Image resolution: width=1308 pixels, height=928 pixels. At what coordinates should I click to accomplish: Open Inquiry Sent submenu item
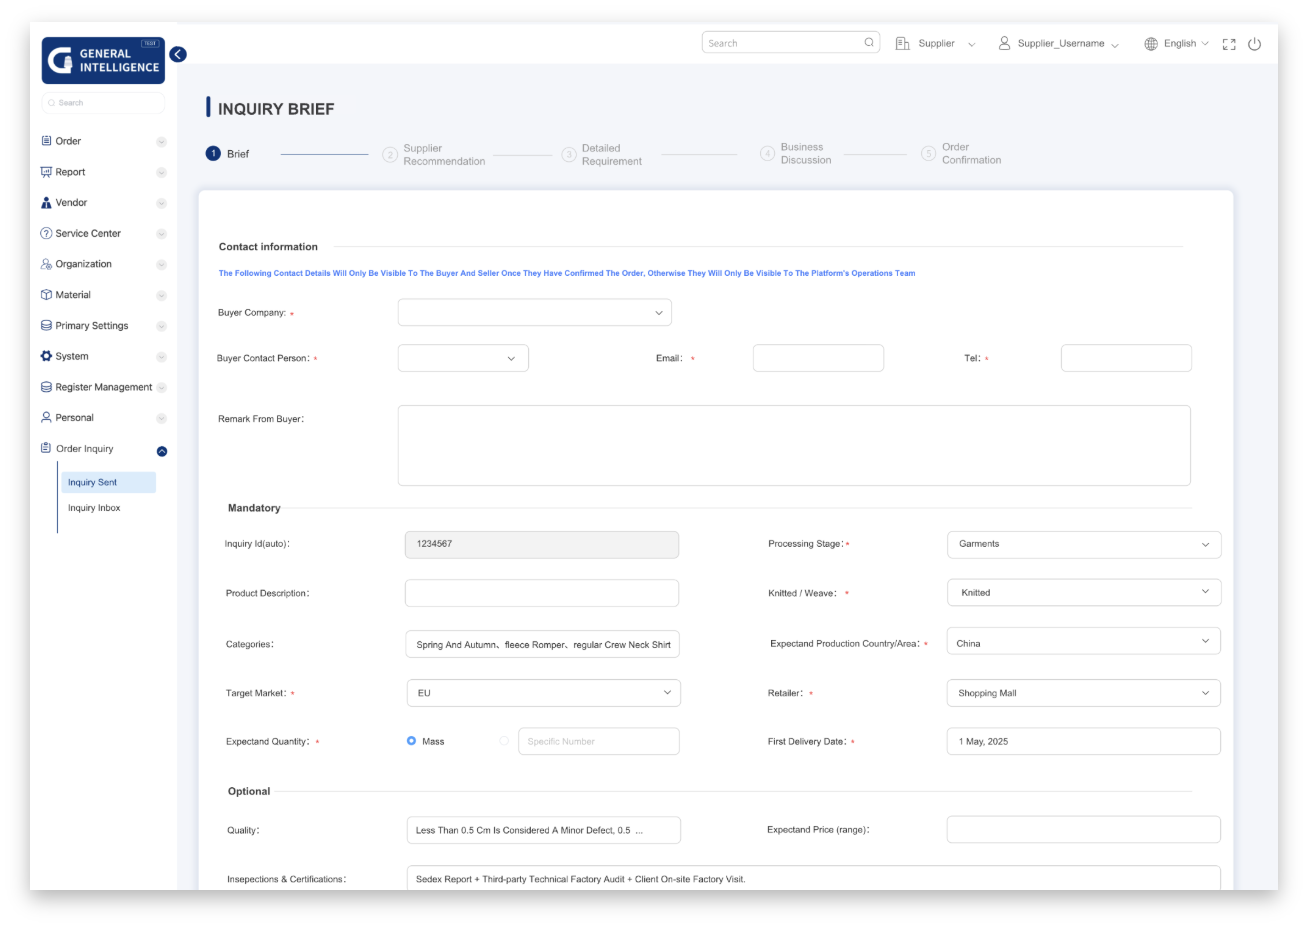tap(108, 482)
